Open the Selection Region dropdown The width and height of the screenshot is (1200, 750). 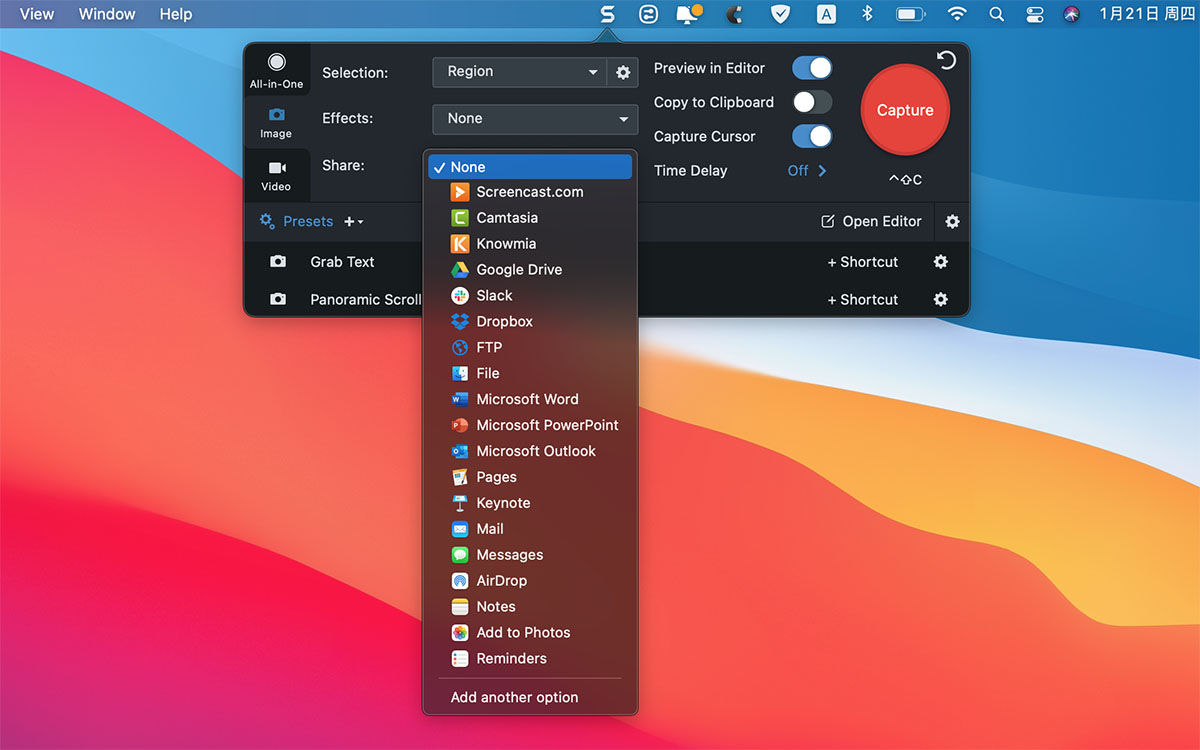[x=520, y=72]
